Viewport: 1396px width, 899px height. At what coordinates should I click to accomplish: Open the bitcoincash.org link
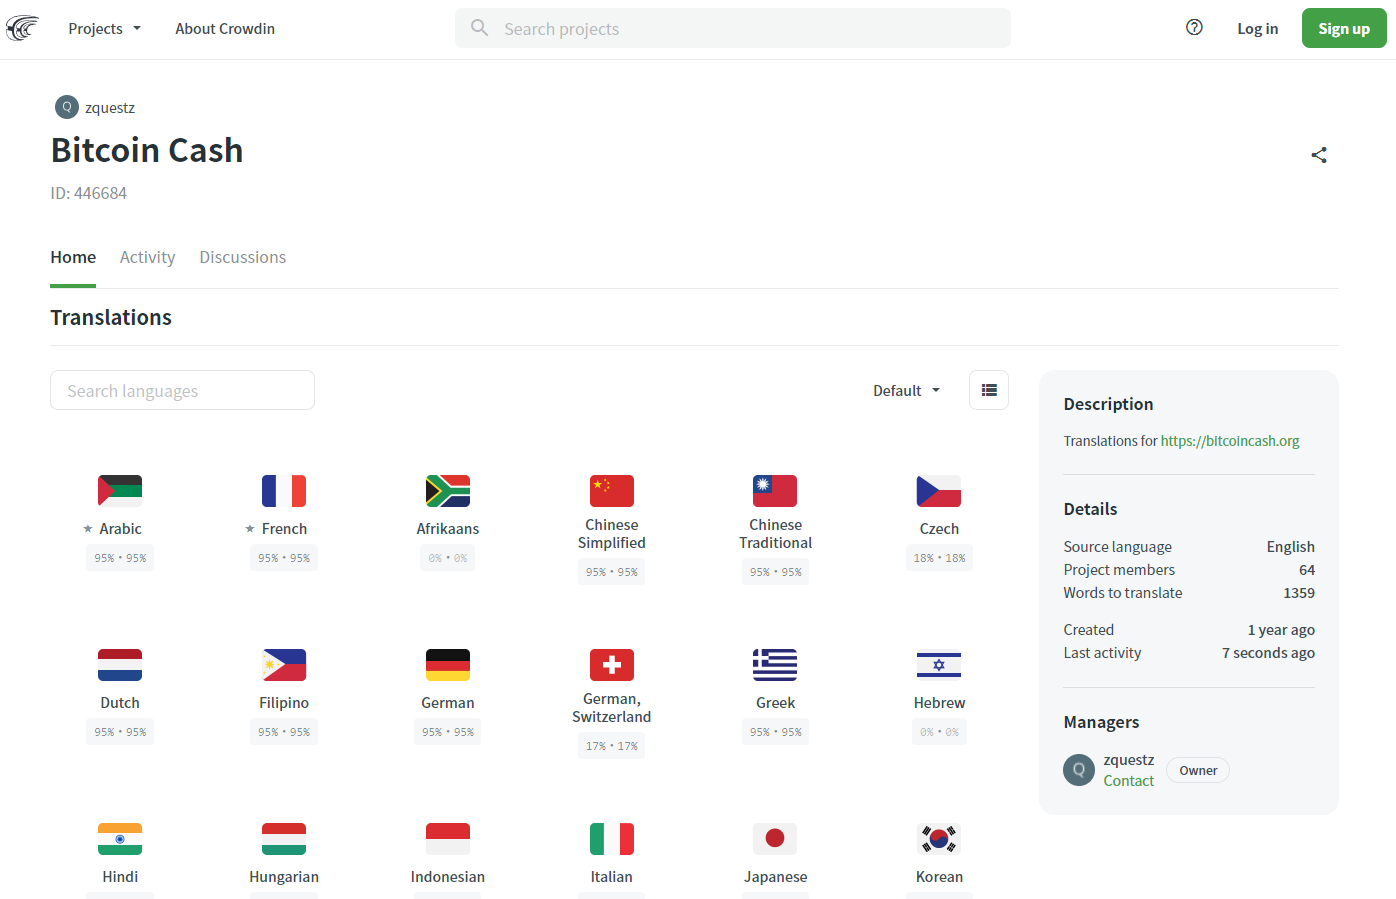[x=1230, y=441]
